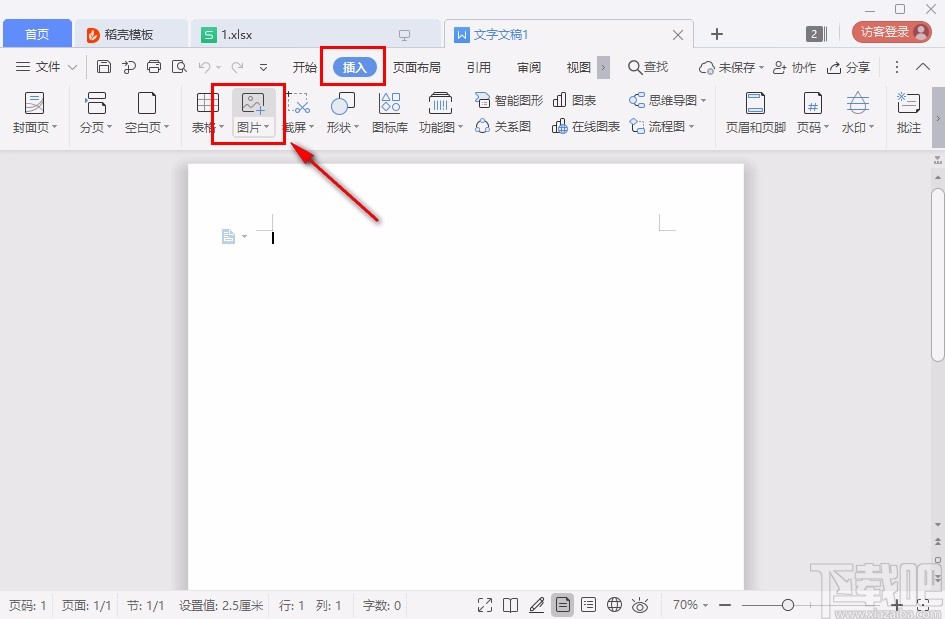Screen dimensions: 945x619
Task: Open the zoom level 70% dropdown
Action: pyautogui.click(x=689, y=604)
